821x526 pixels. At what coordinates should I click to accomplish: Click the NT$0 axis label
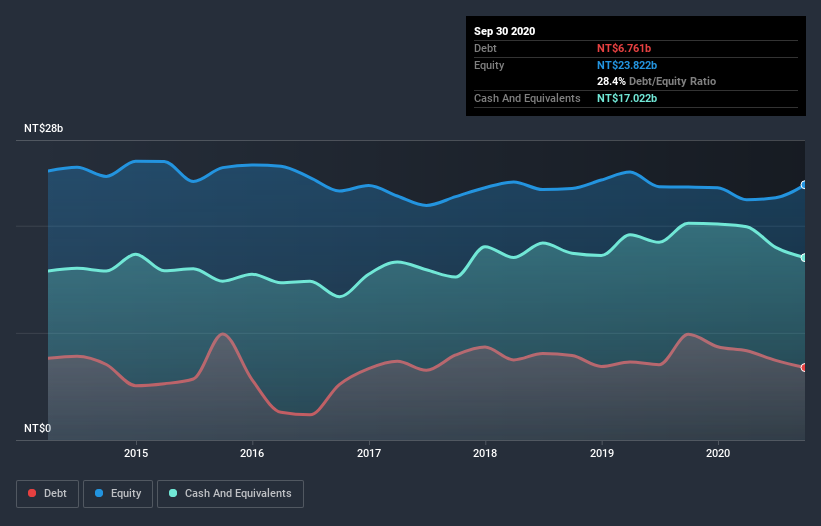pos(38,428)
